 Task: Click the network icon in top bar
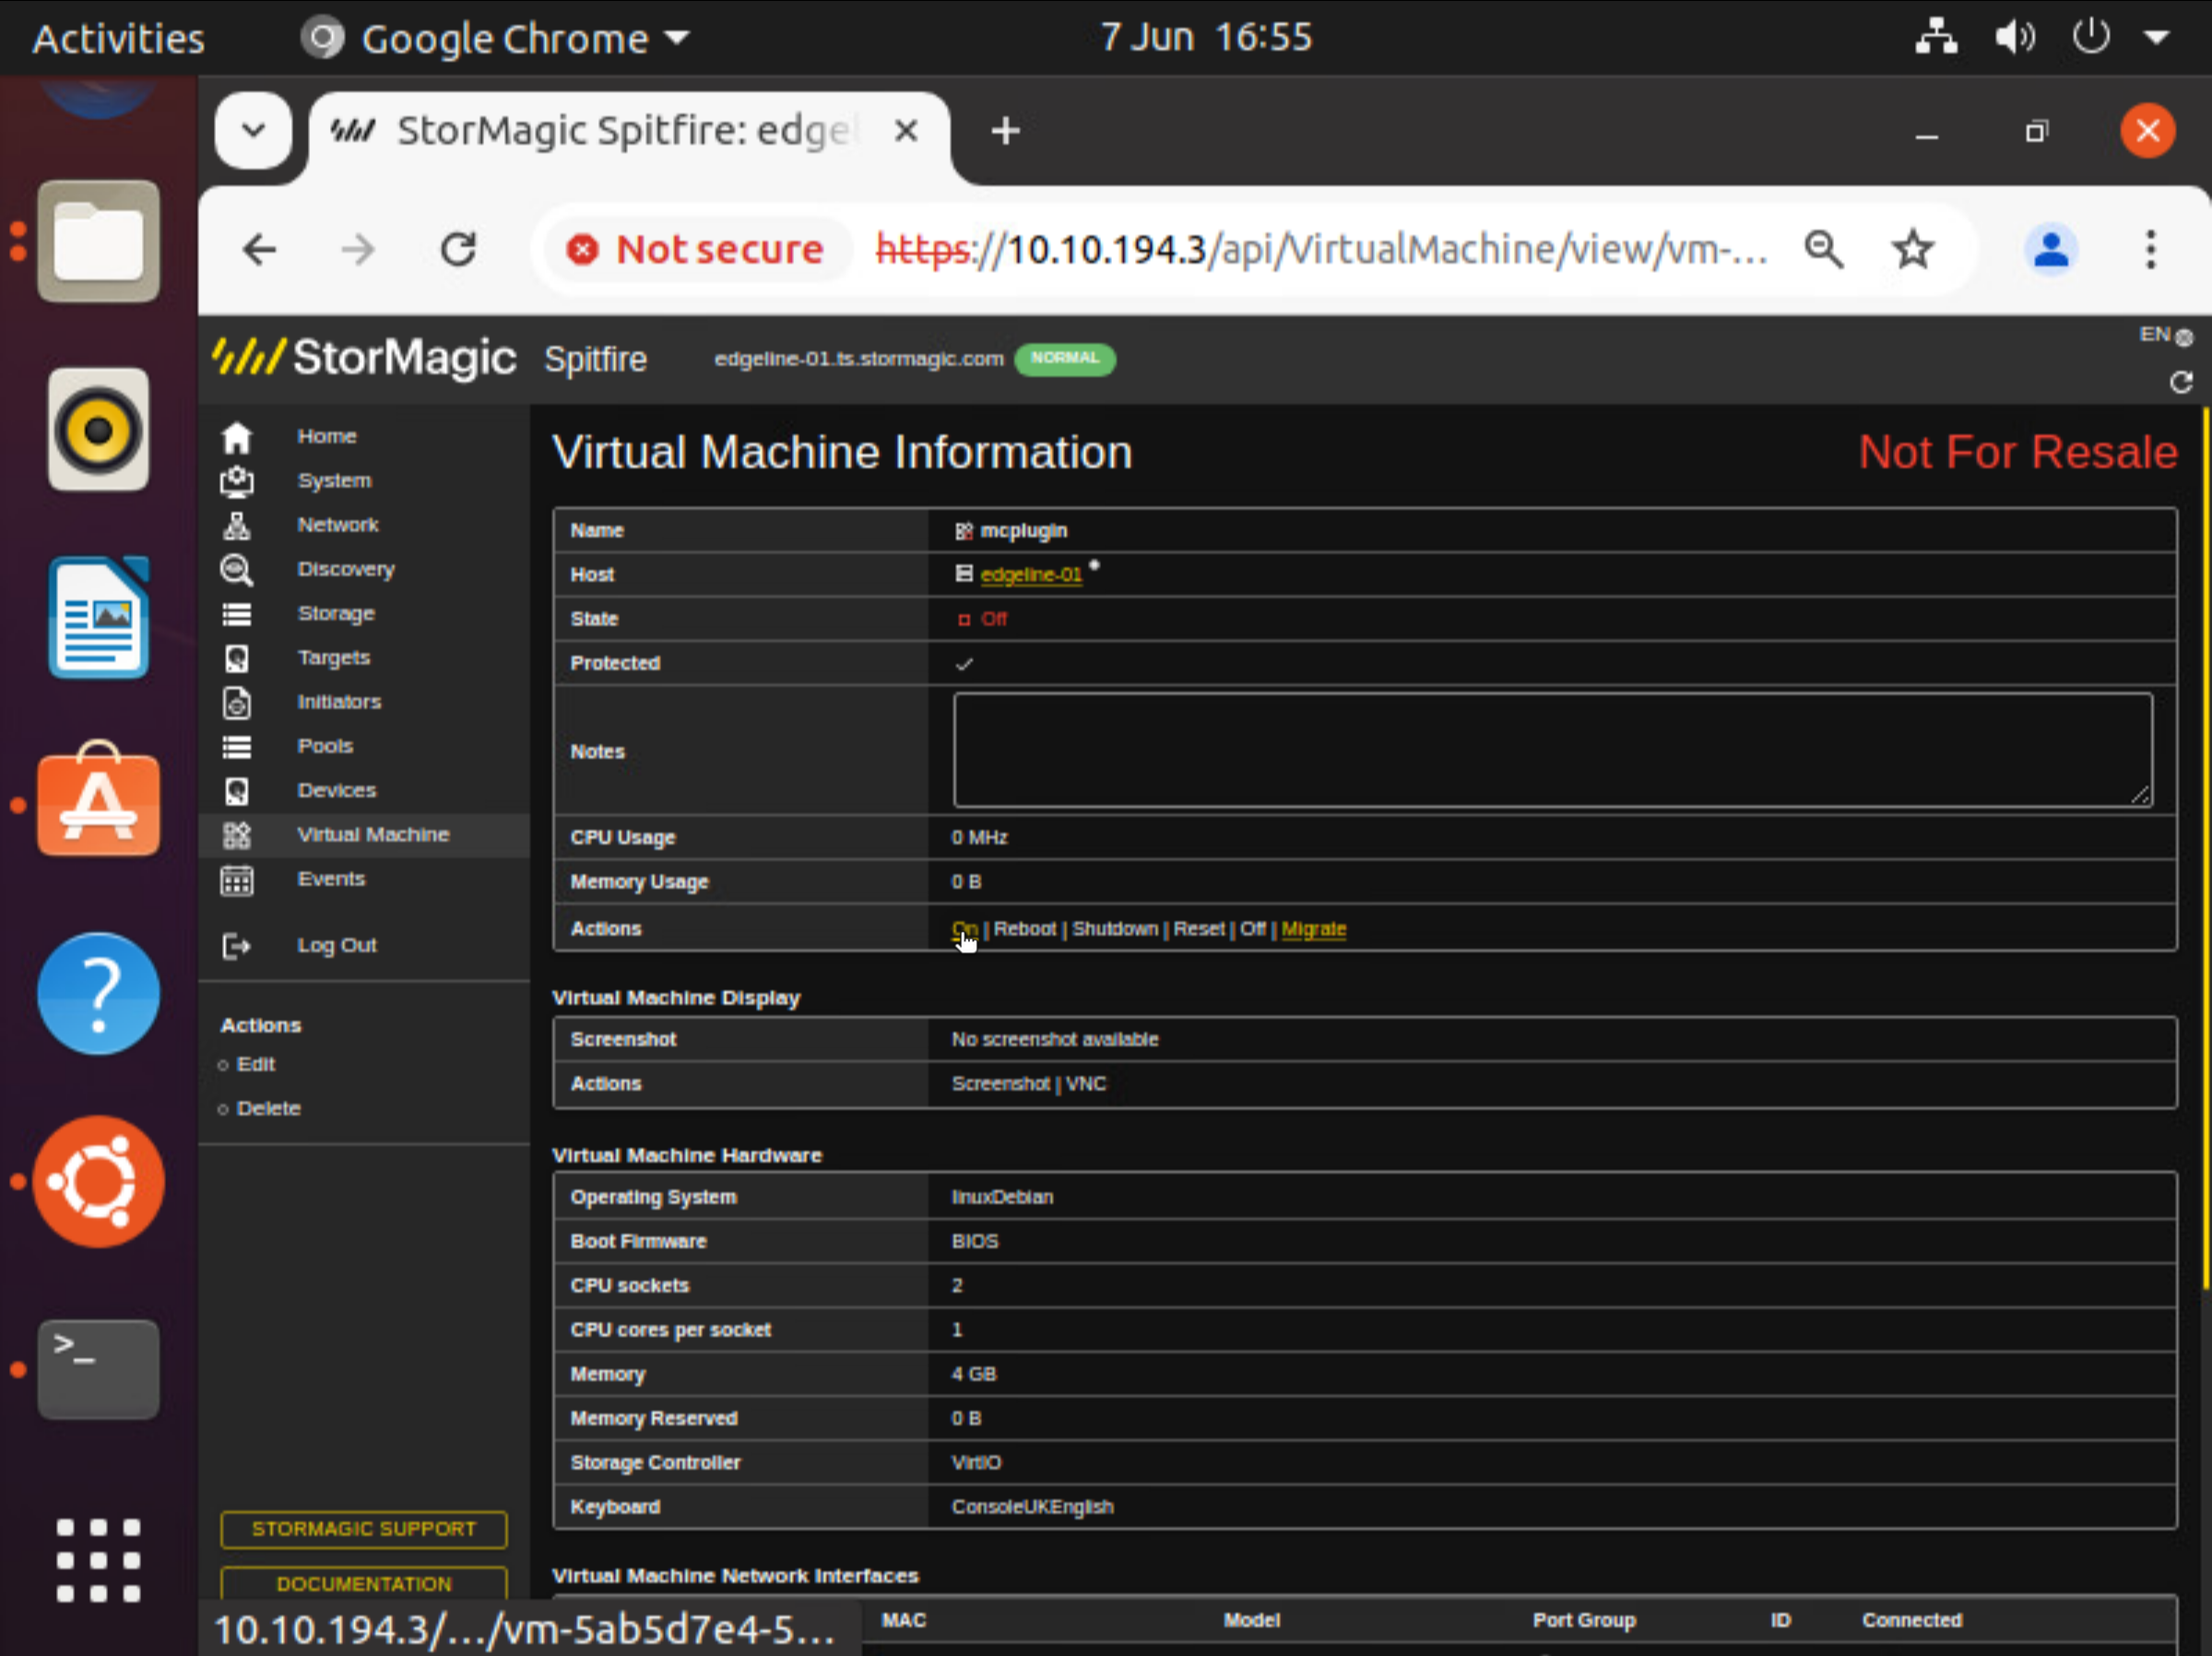[x=1936, y=38]
